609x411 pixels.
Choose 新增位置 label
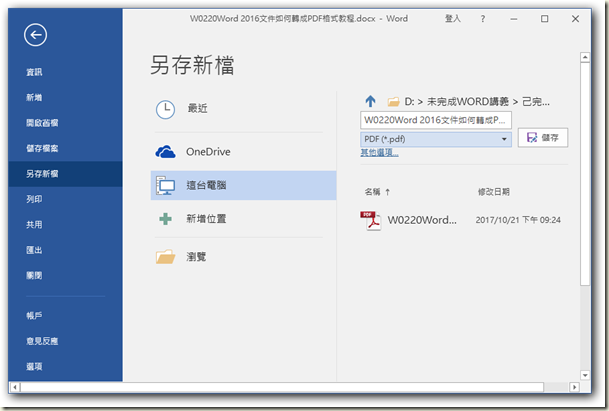click(206, 219)
